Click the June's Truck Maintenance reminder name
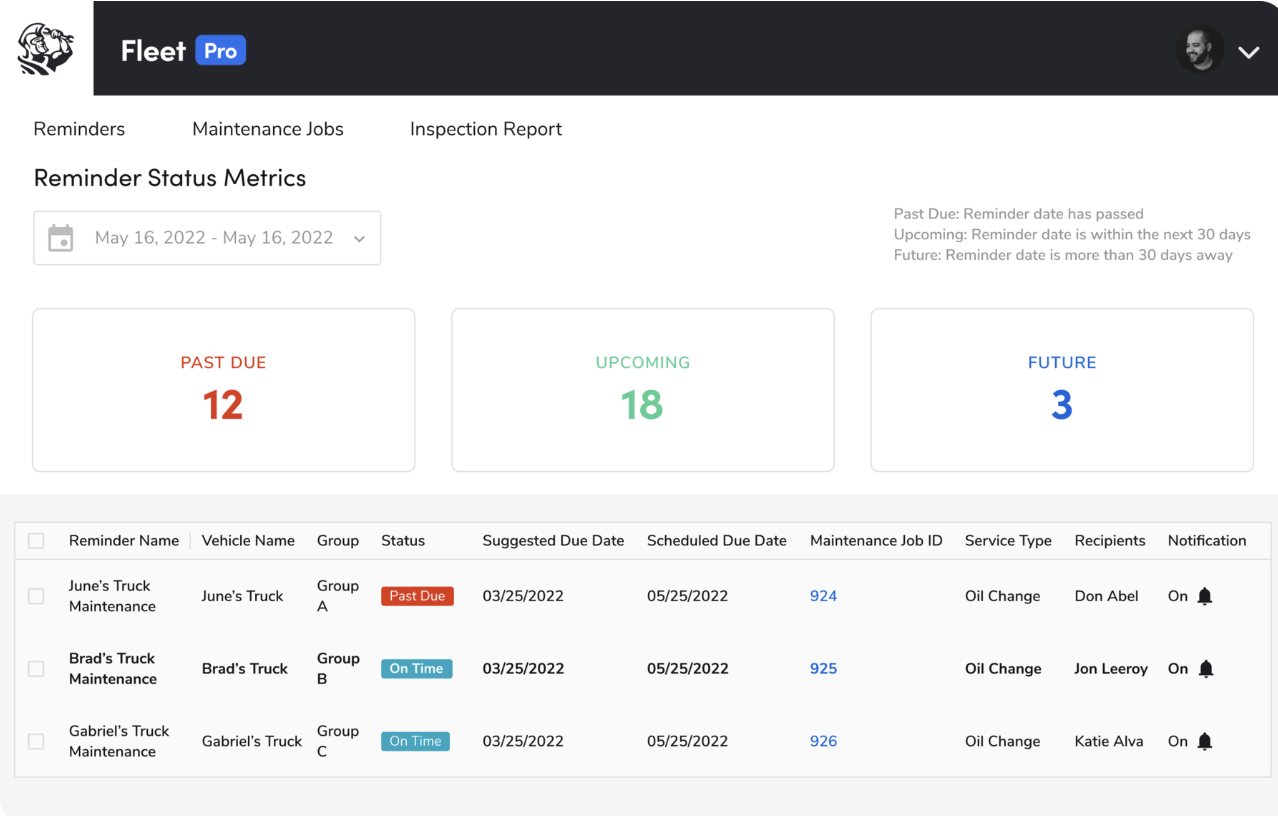 [x=112, y=596]
